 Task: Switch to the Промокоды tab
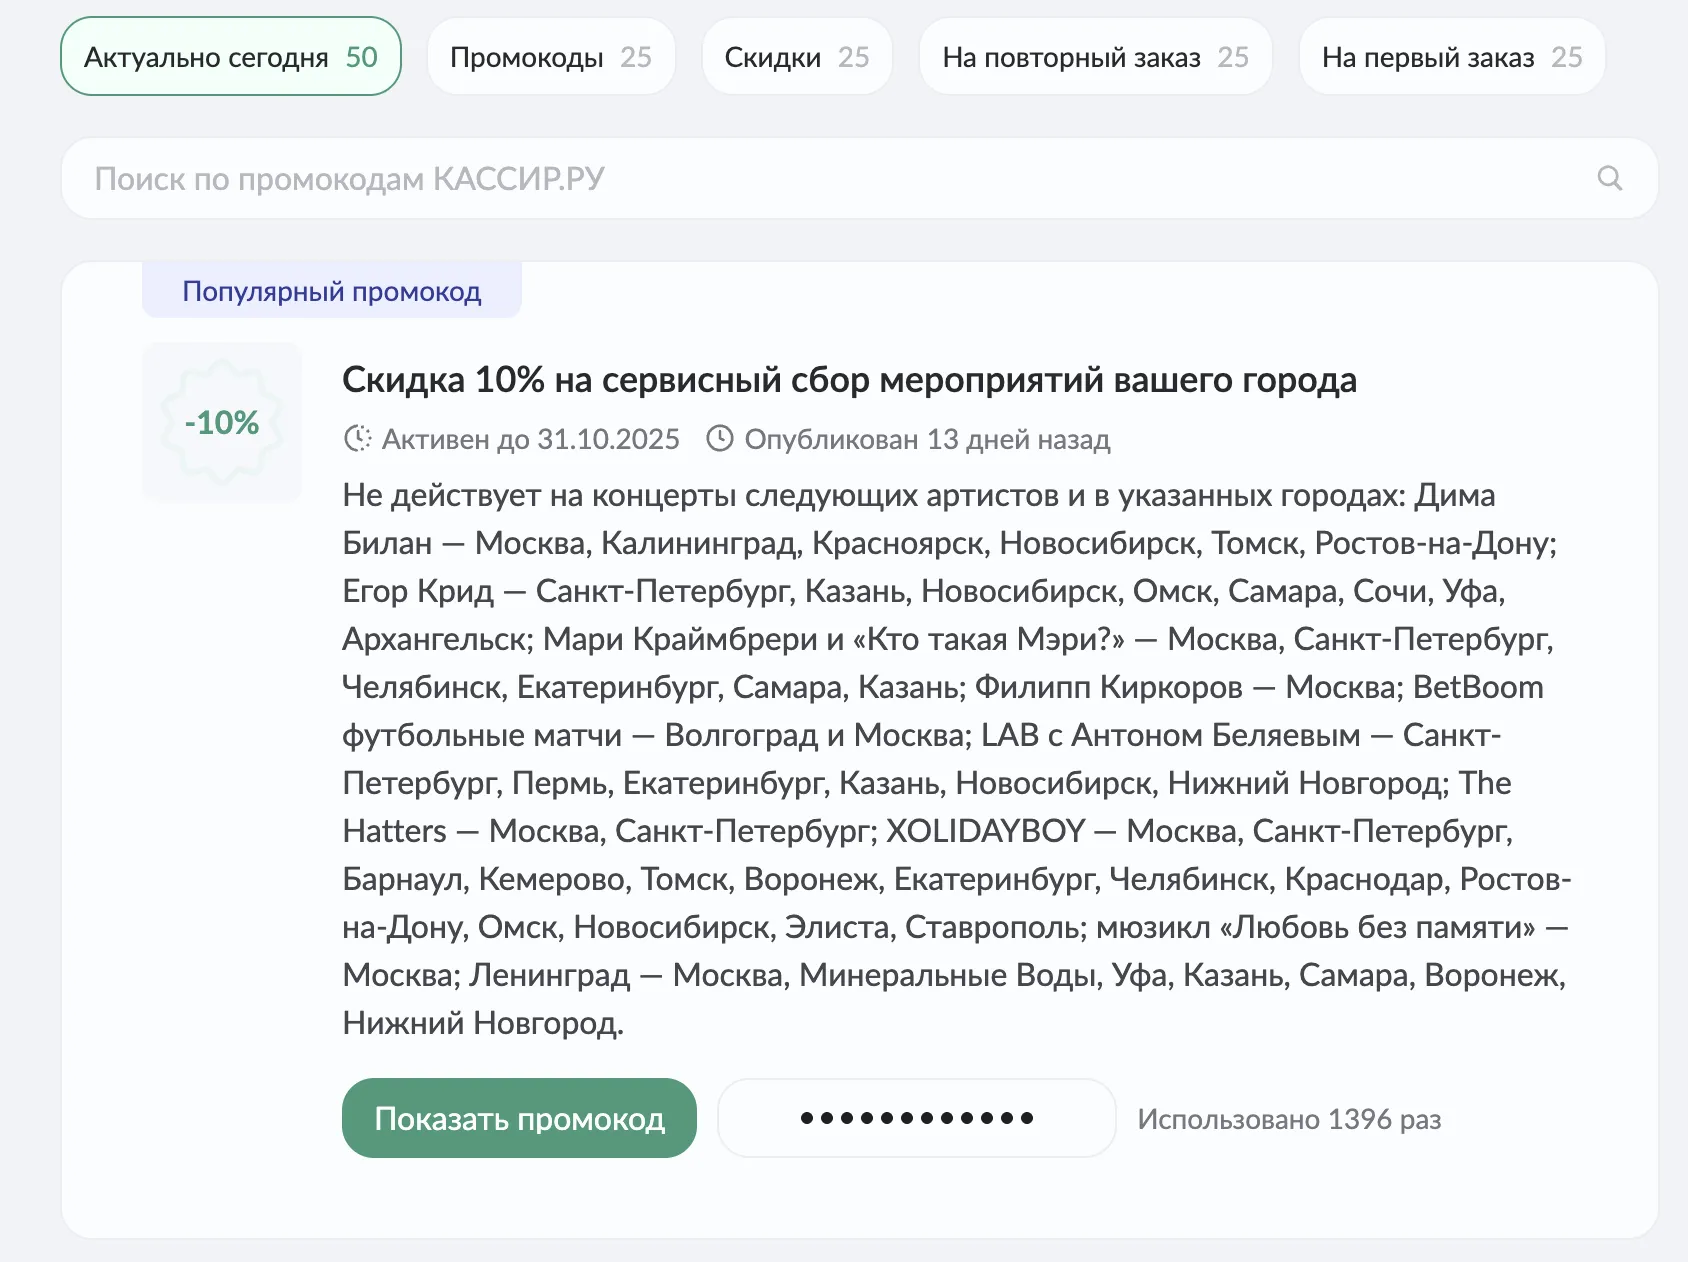pyautogui.click(x=550, y=57)
